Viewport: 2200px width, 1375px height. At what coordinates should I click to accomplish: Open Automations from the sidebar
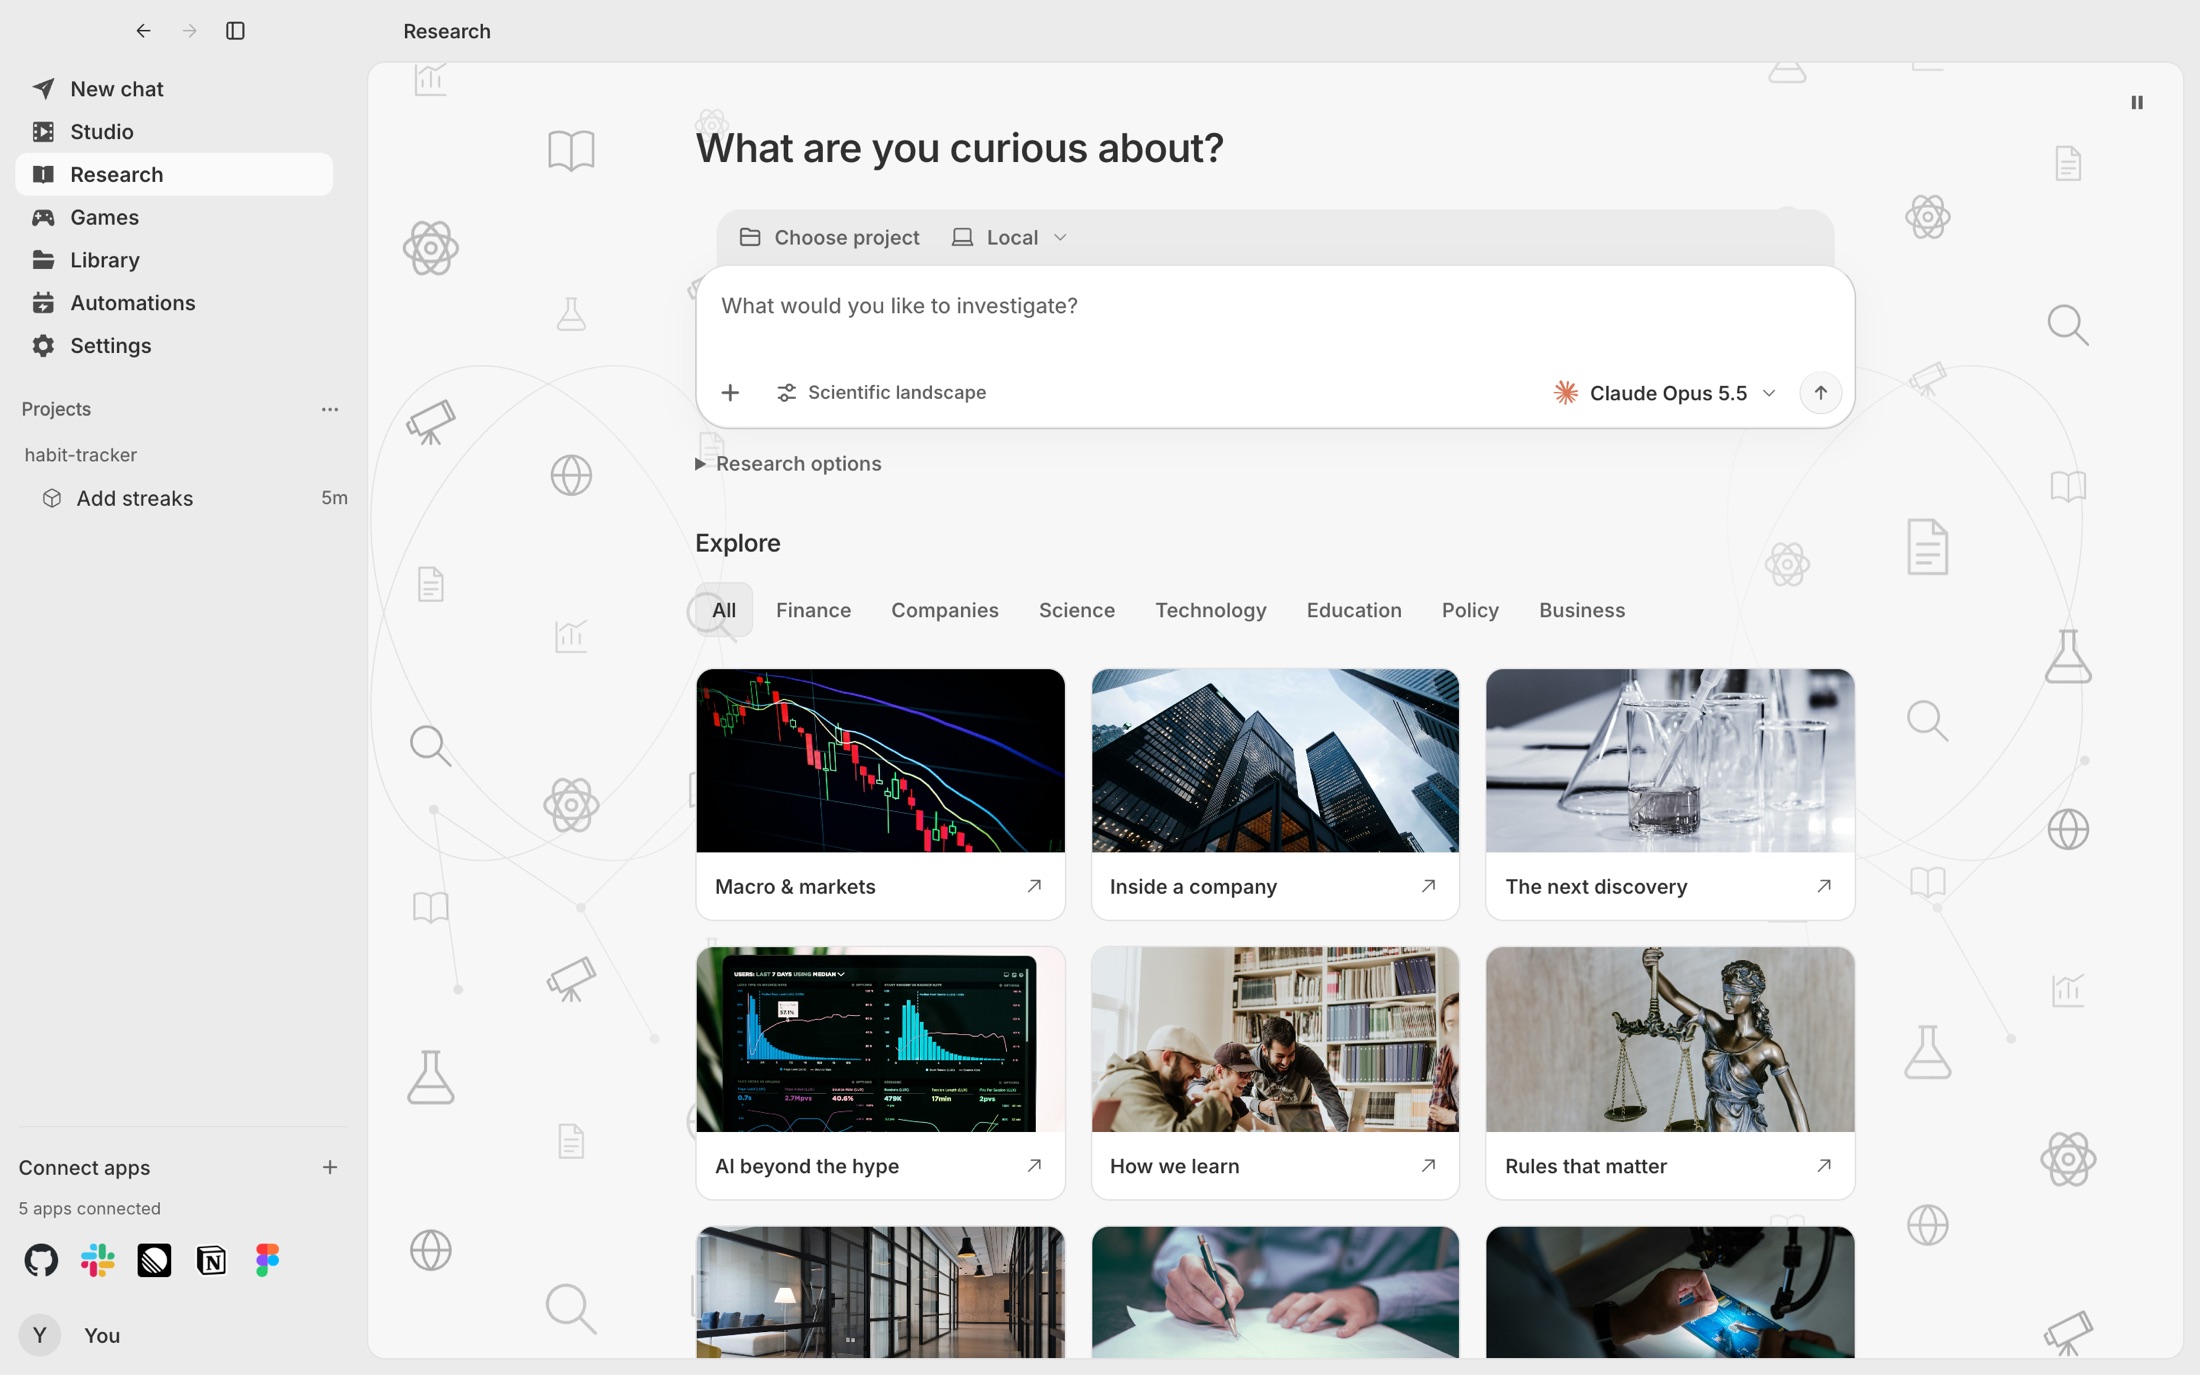(174, 303)
